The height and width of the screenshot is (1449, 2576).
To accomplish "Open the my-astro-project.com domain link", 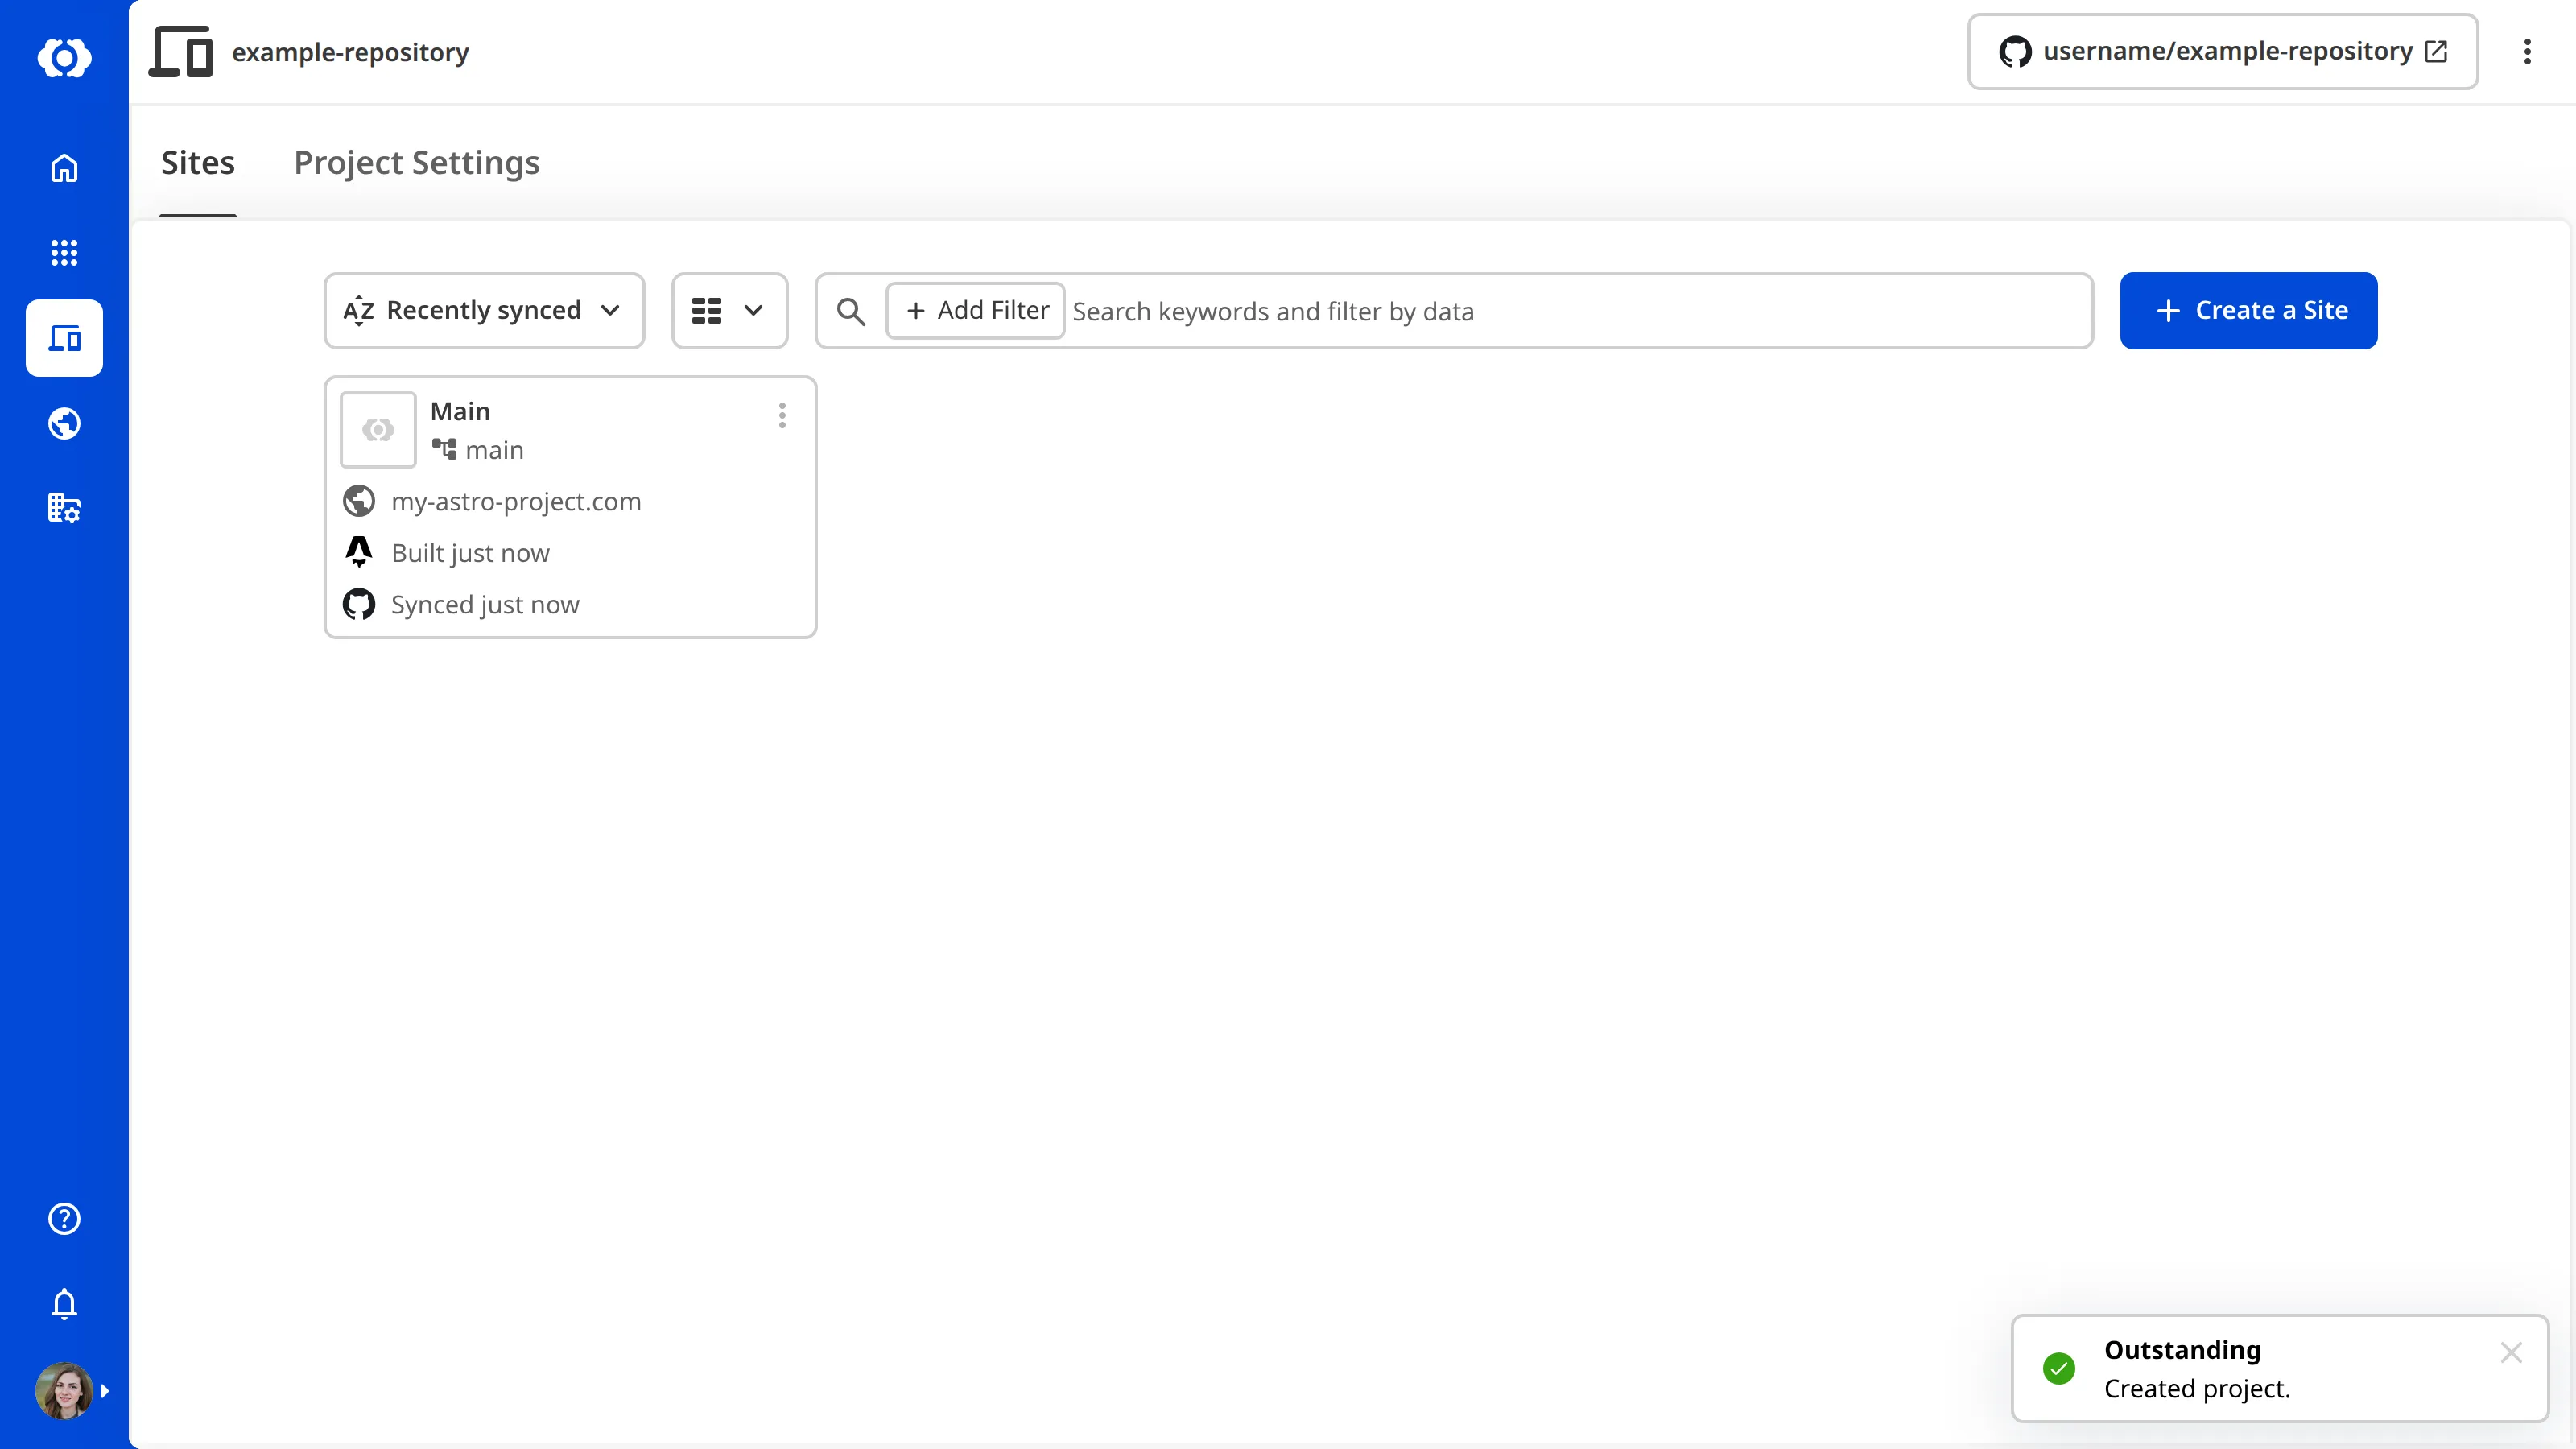I will click(516, 501).
